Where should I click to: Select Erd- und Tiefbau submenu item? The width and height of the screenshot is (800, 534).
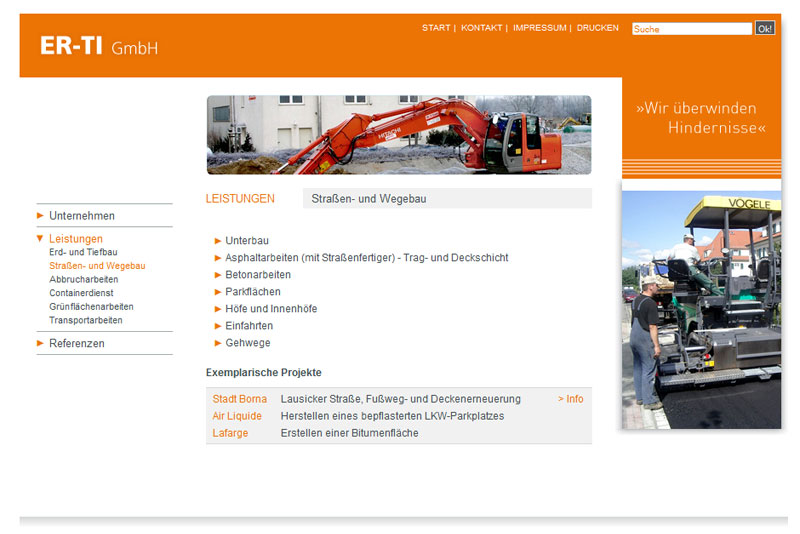pos(83,253)
